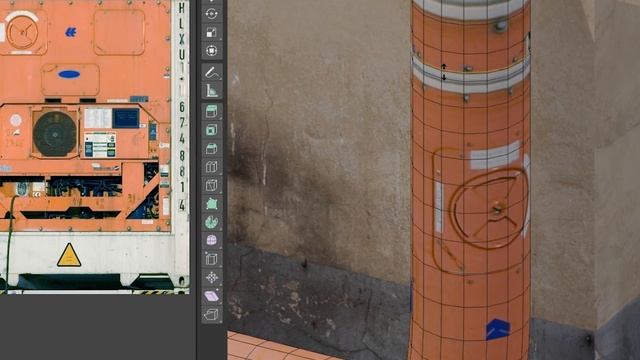Select the Scale tool
Viewport: 640px width, 360px height.
click(211, 32)
